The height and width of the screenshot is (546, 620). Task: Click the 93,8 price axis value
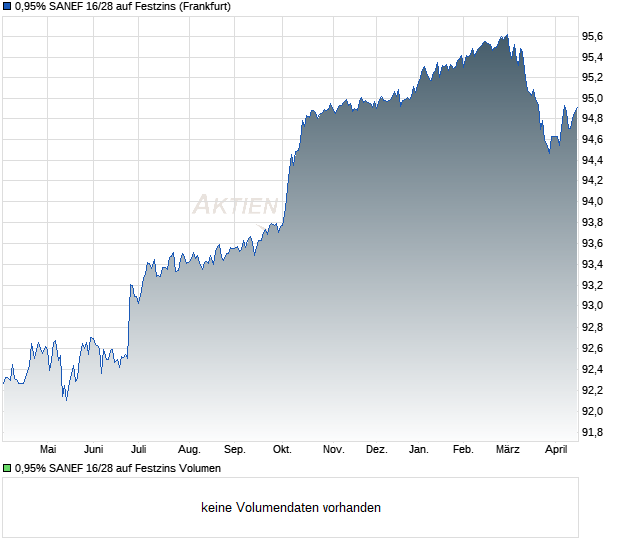592,223
